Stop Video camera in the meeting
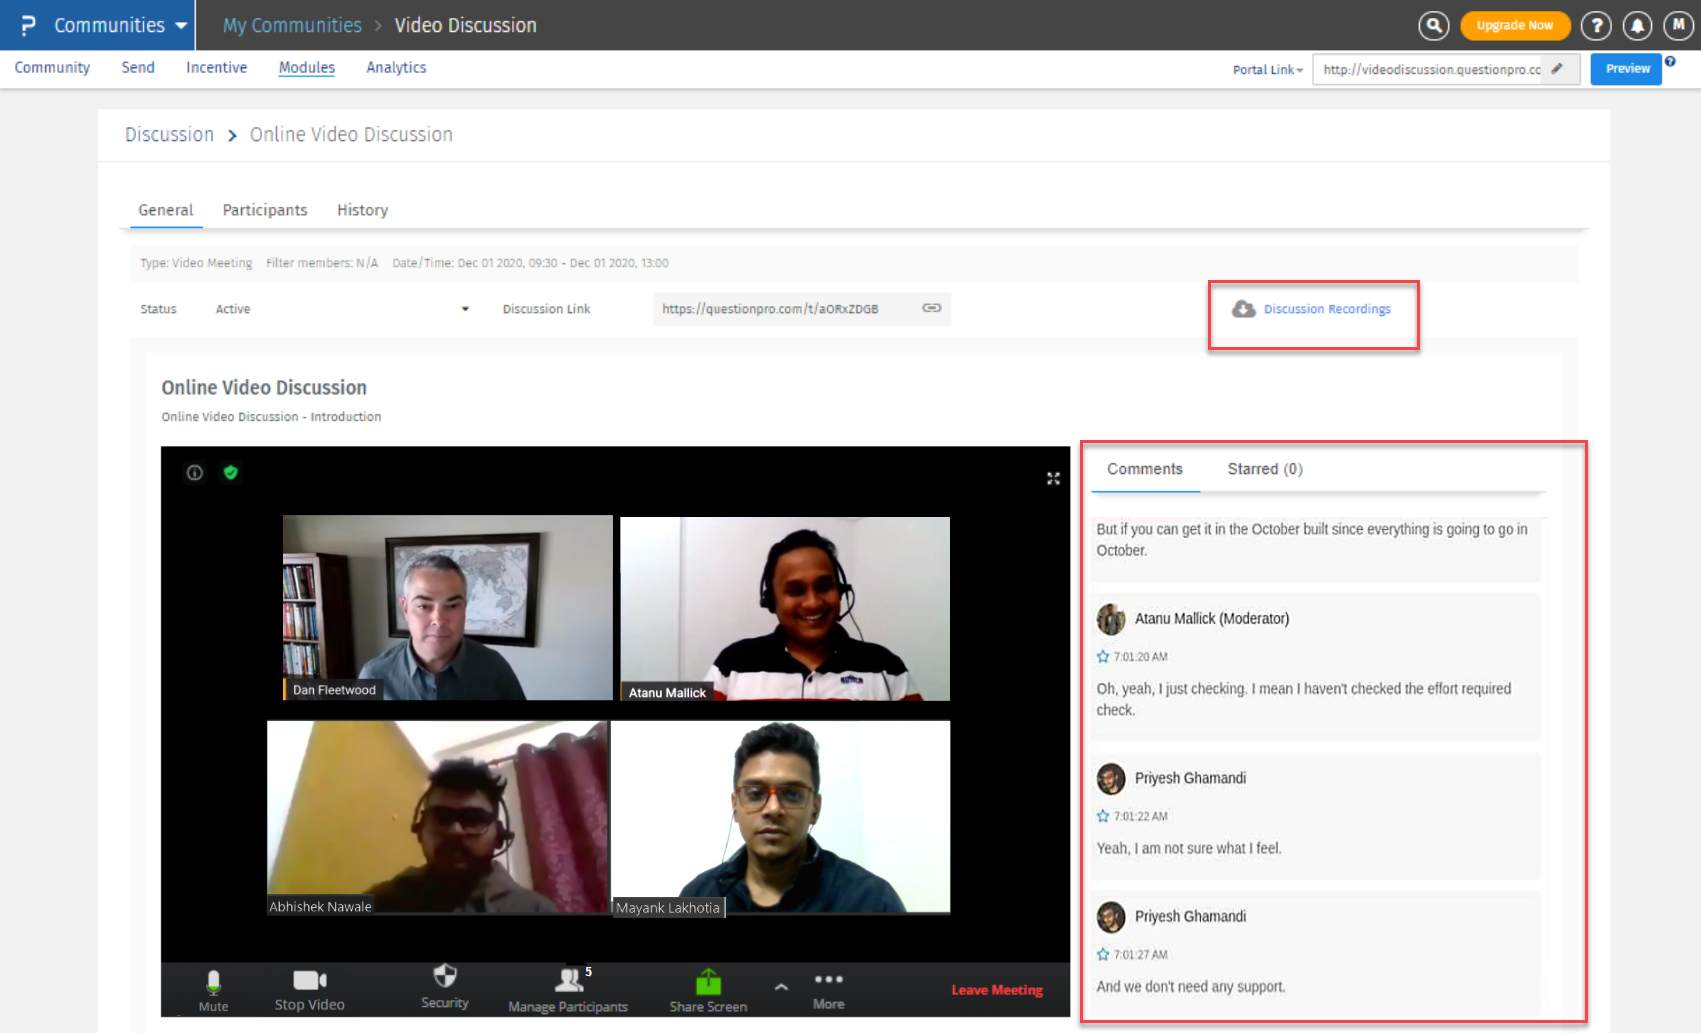The width and height of the screenshot is (1701, 1033). 310,990
